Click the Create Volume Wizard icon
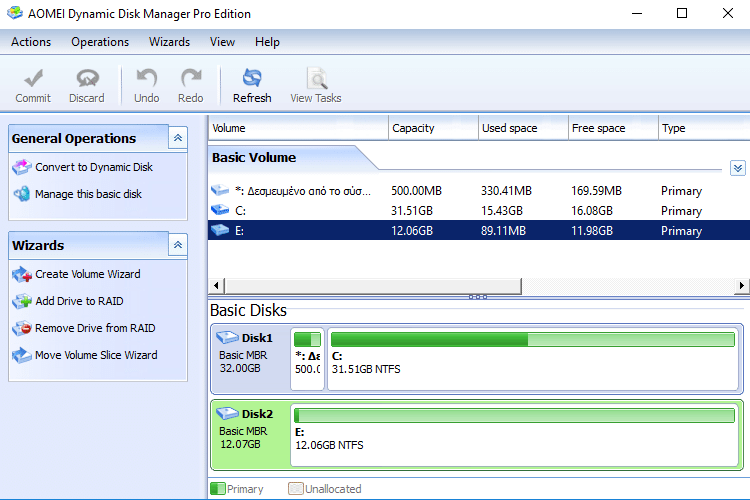750x500 pixels. click(x=22, y=274)
